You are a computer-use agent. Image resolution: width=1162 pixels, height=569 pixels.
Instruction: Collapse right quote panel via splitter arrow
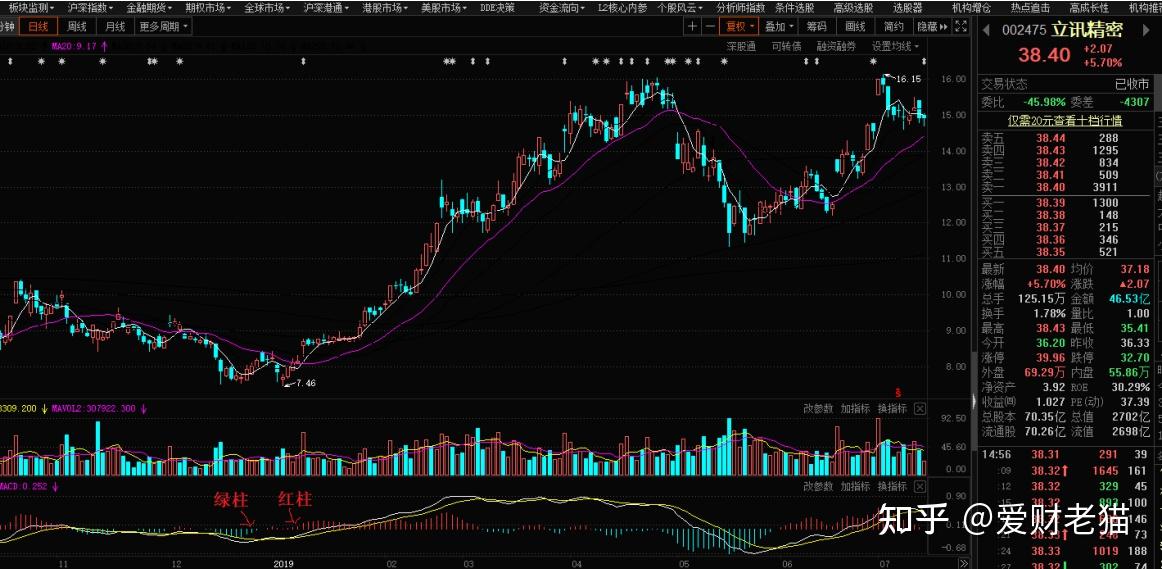[x=974, y=402]
